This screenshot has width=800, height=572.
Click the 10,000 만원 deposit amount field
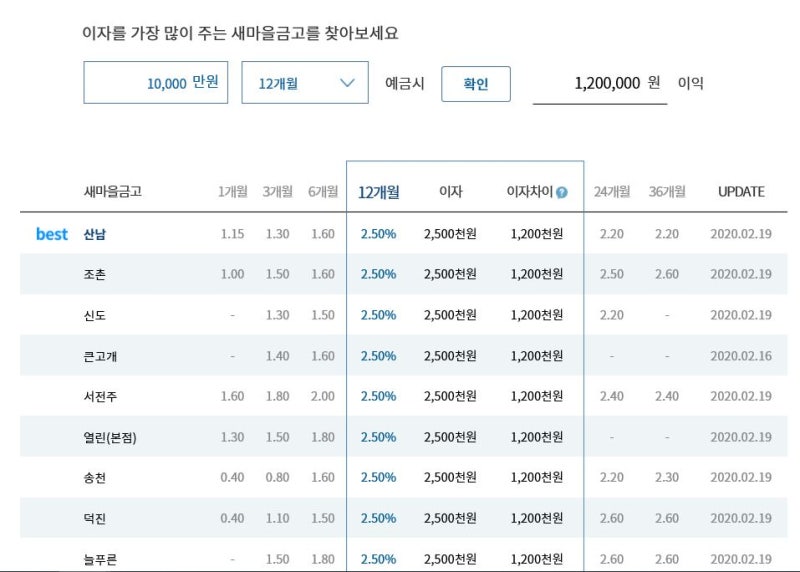coord(156,83)
